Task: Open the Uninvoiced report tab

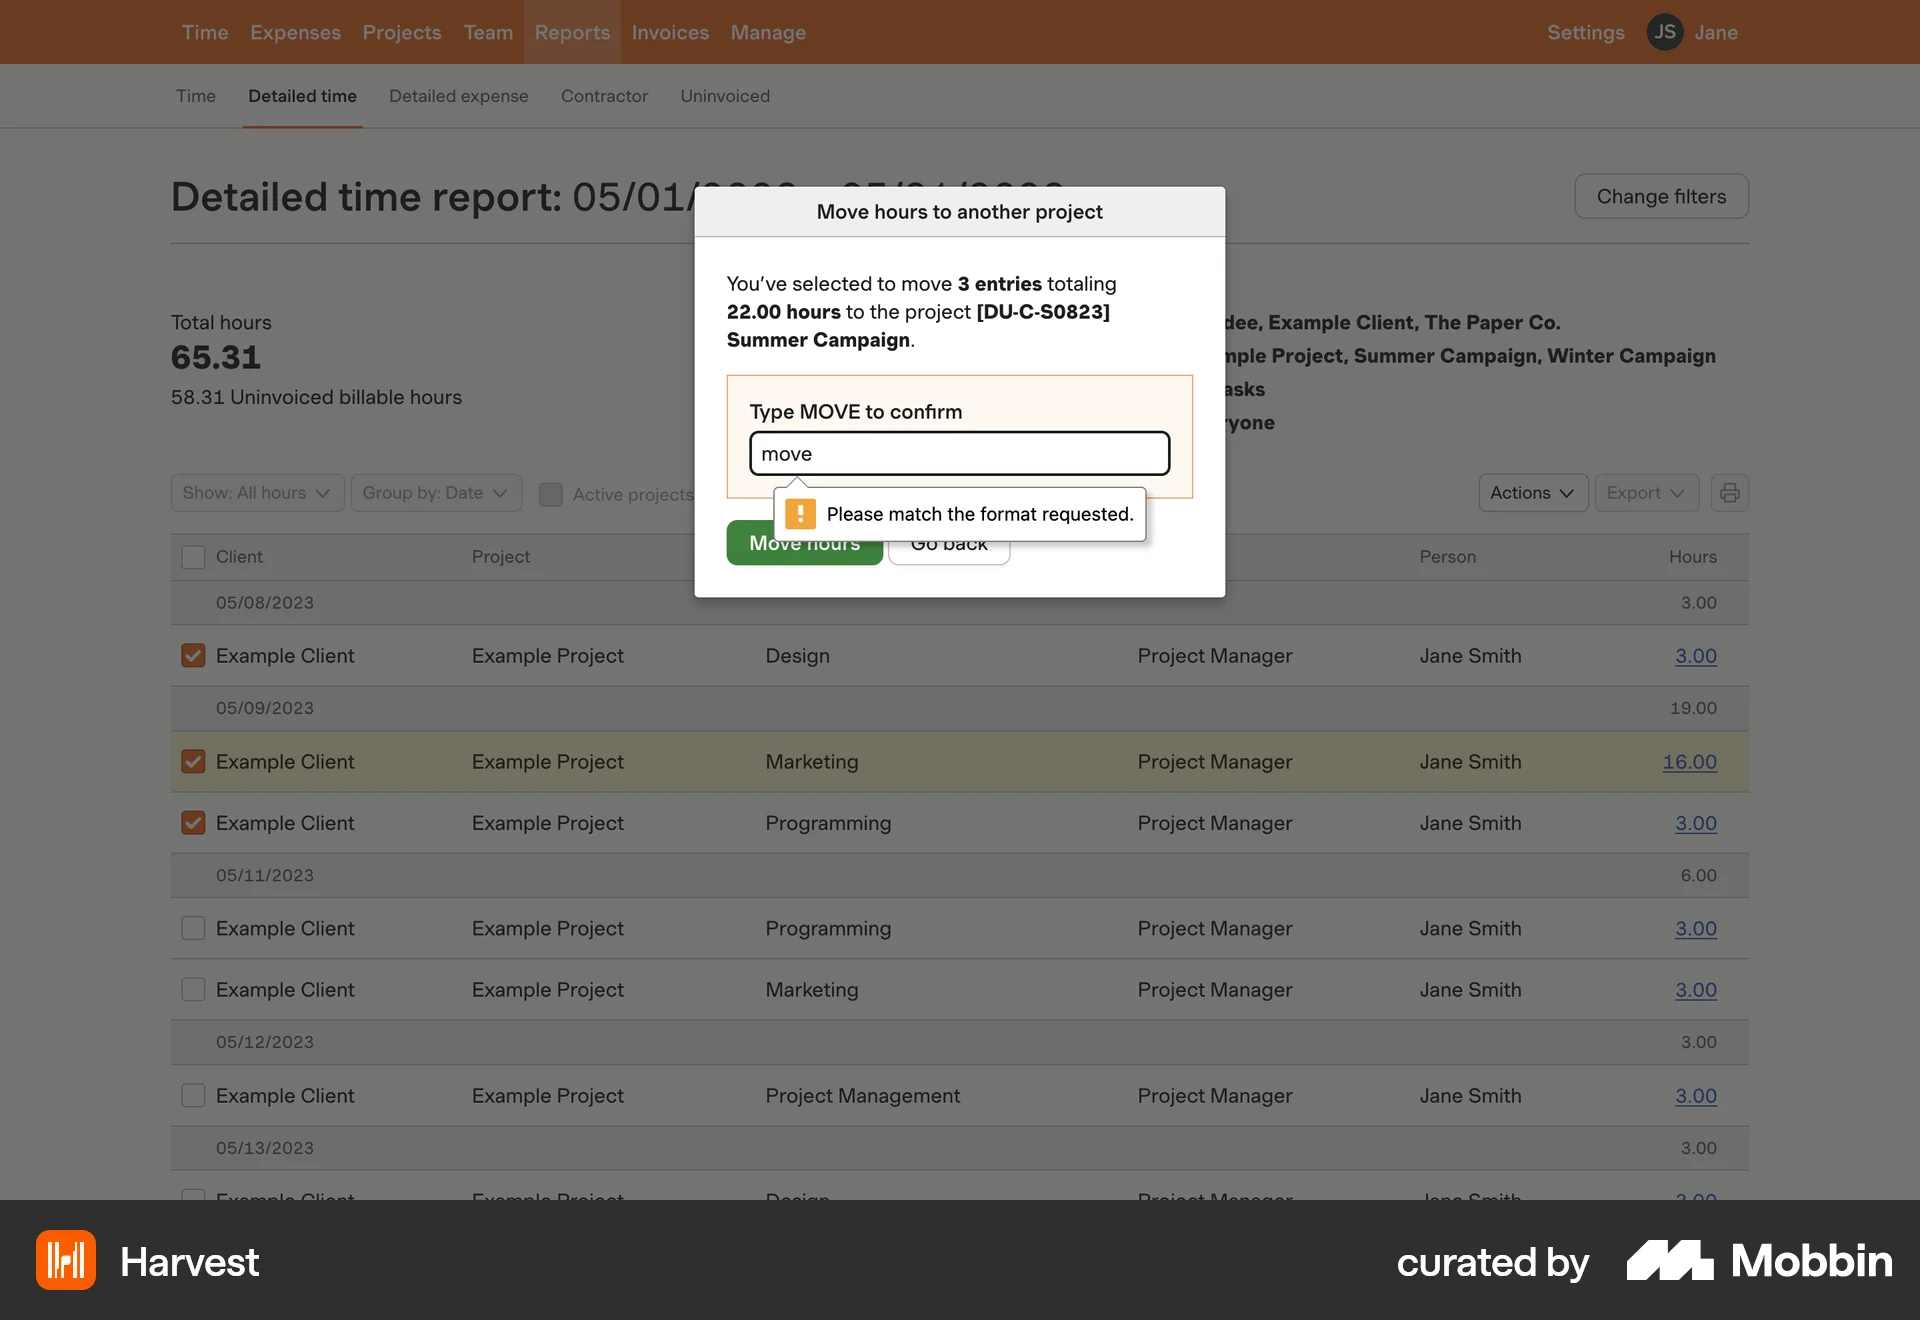Action: [x=724, y=96]
